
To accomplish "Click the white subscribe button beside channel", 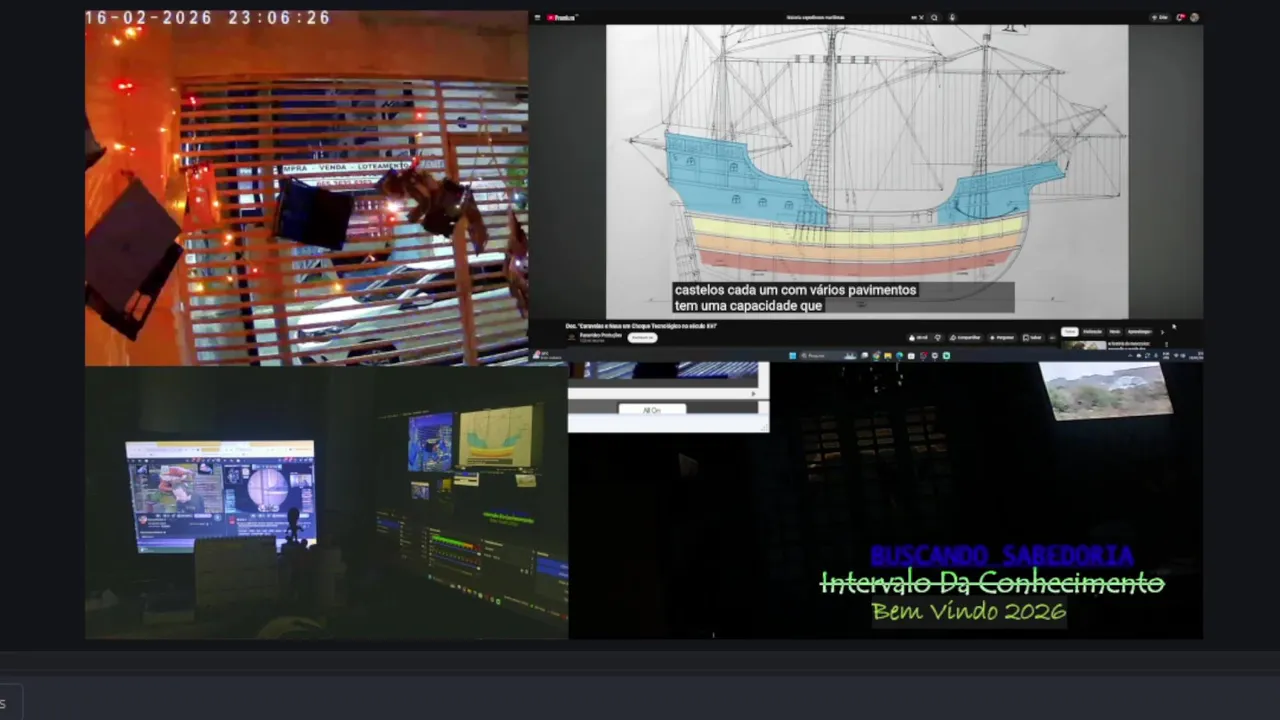I will pyautogui.click(x=642, y=338).
